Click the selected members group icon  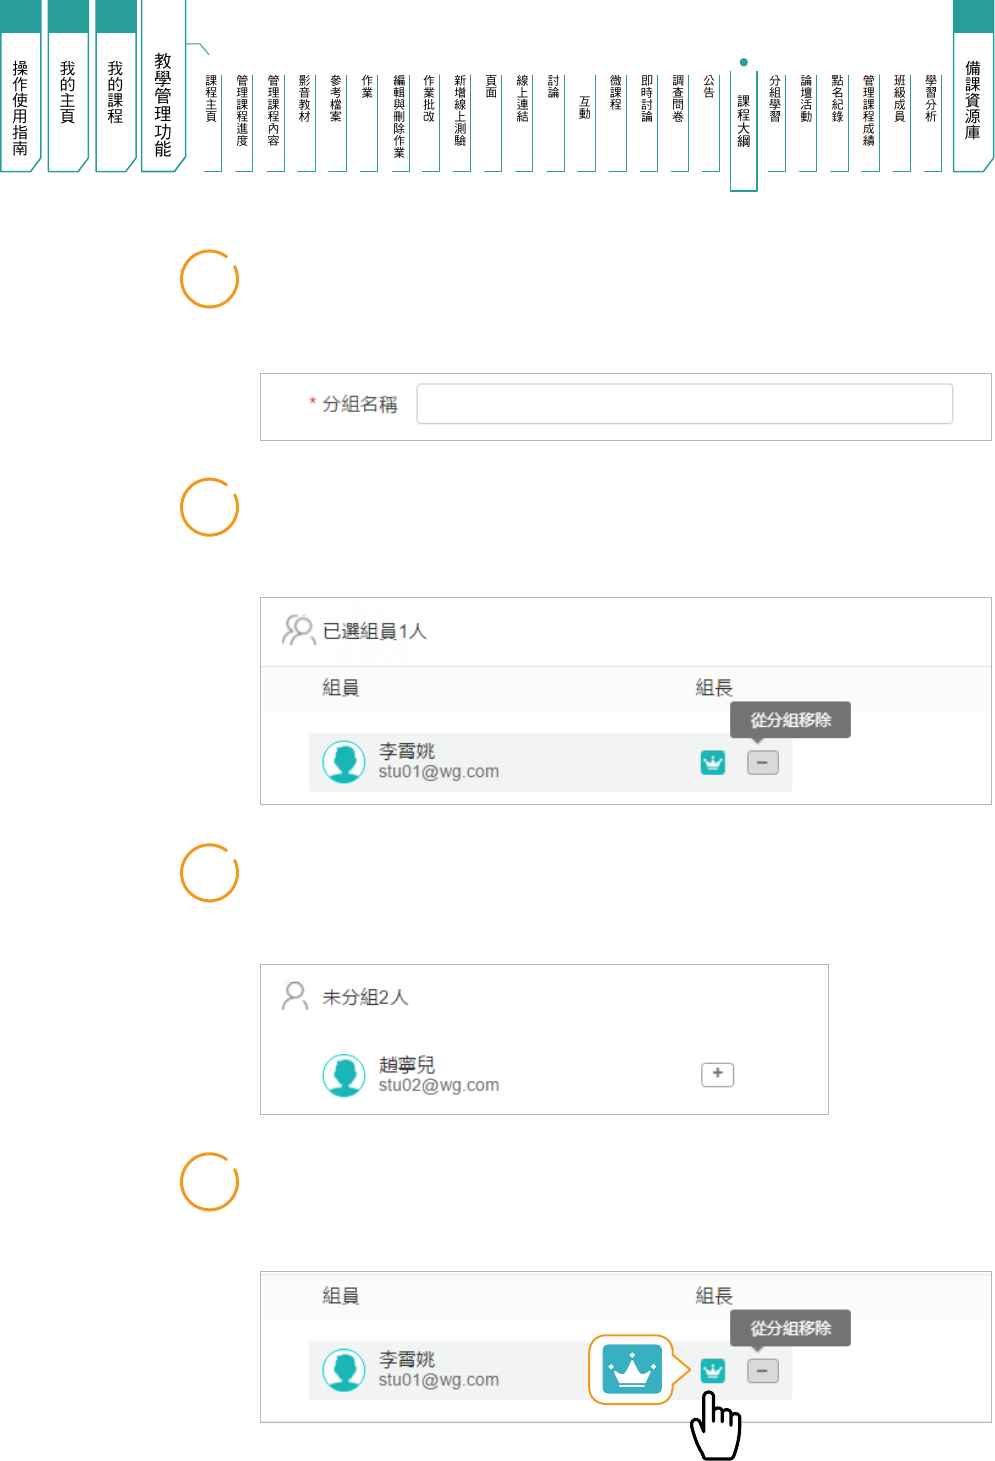coord(298,630)
